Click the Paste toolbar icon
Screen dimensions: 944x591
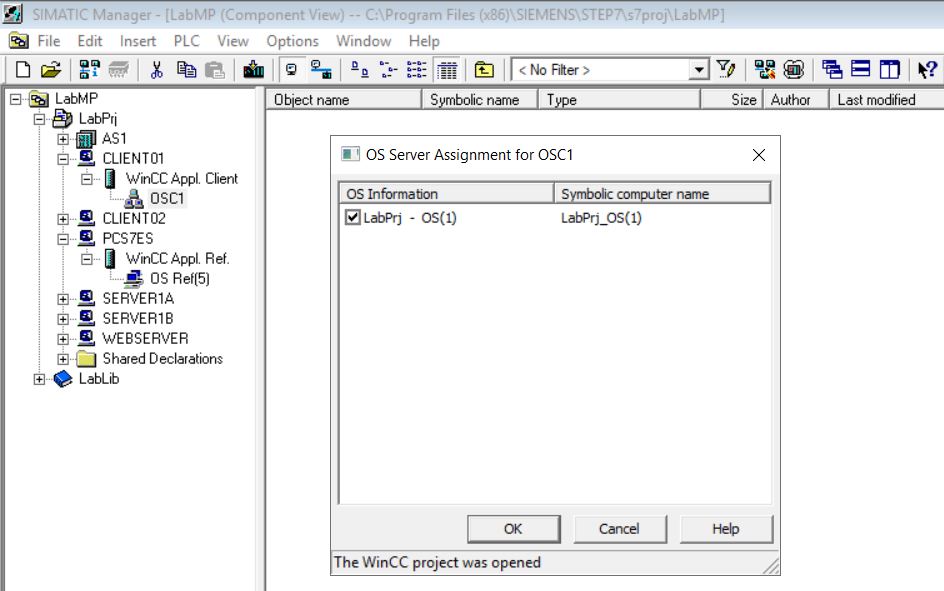[x=214, y=70]
